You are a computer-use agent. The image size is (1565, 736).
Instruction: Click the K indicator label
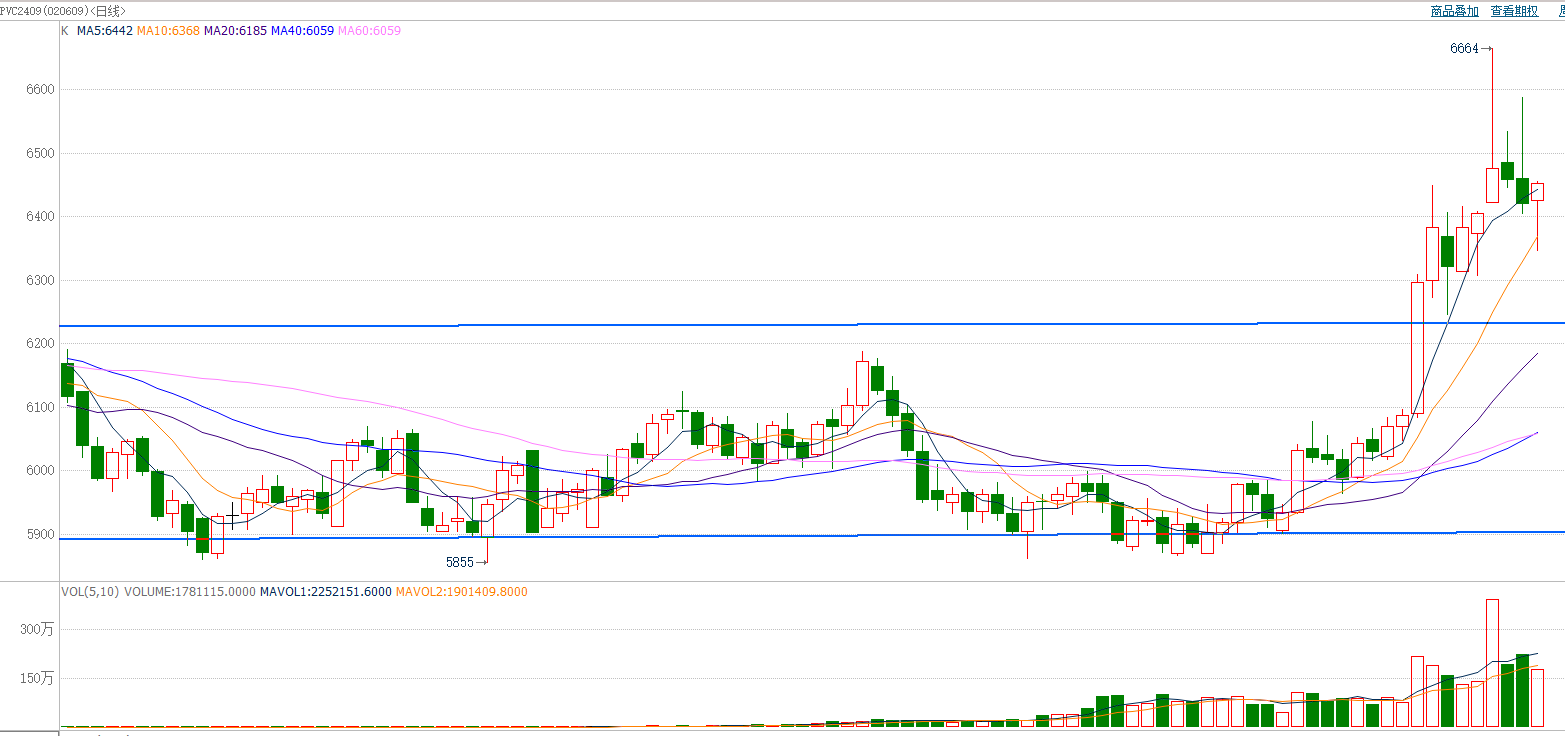(x=65, y=31)
